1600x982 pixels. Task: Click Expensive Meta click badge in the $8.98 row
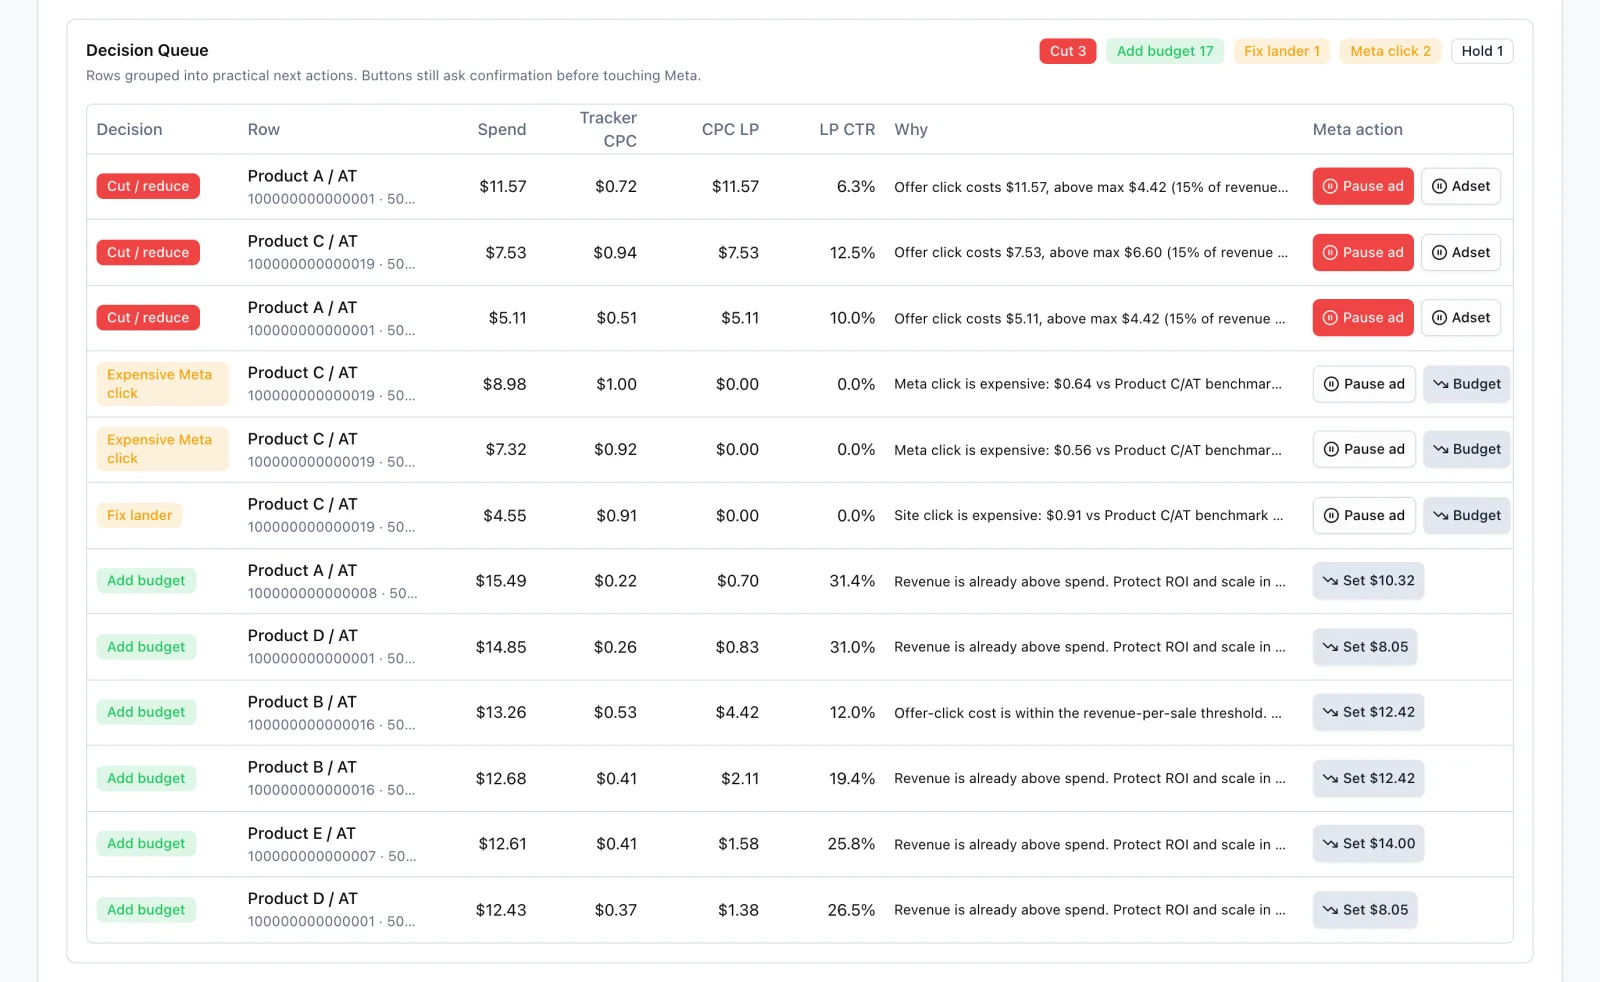[162, 384]
